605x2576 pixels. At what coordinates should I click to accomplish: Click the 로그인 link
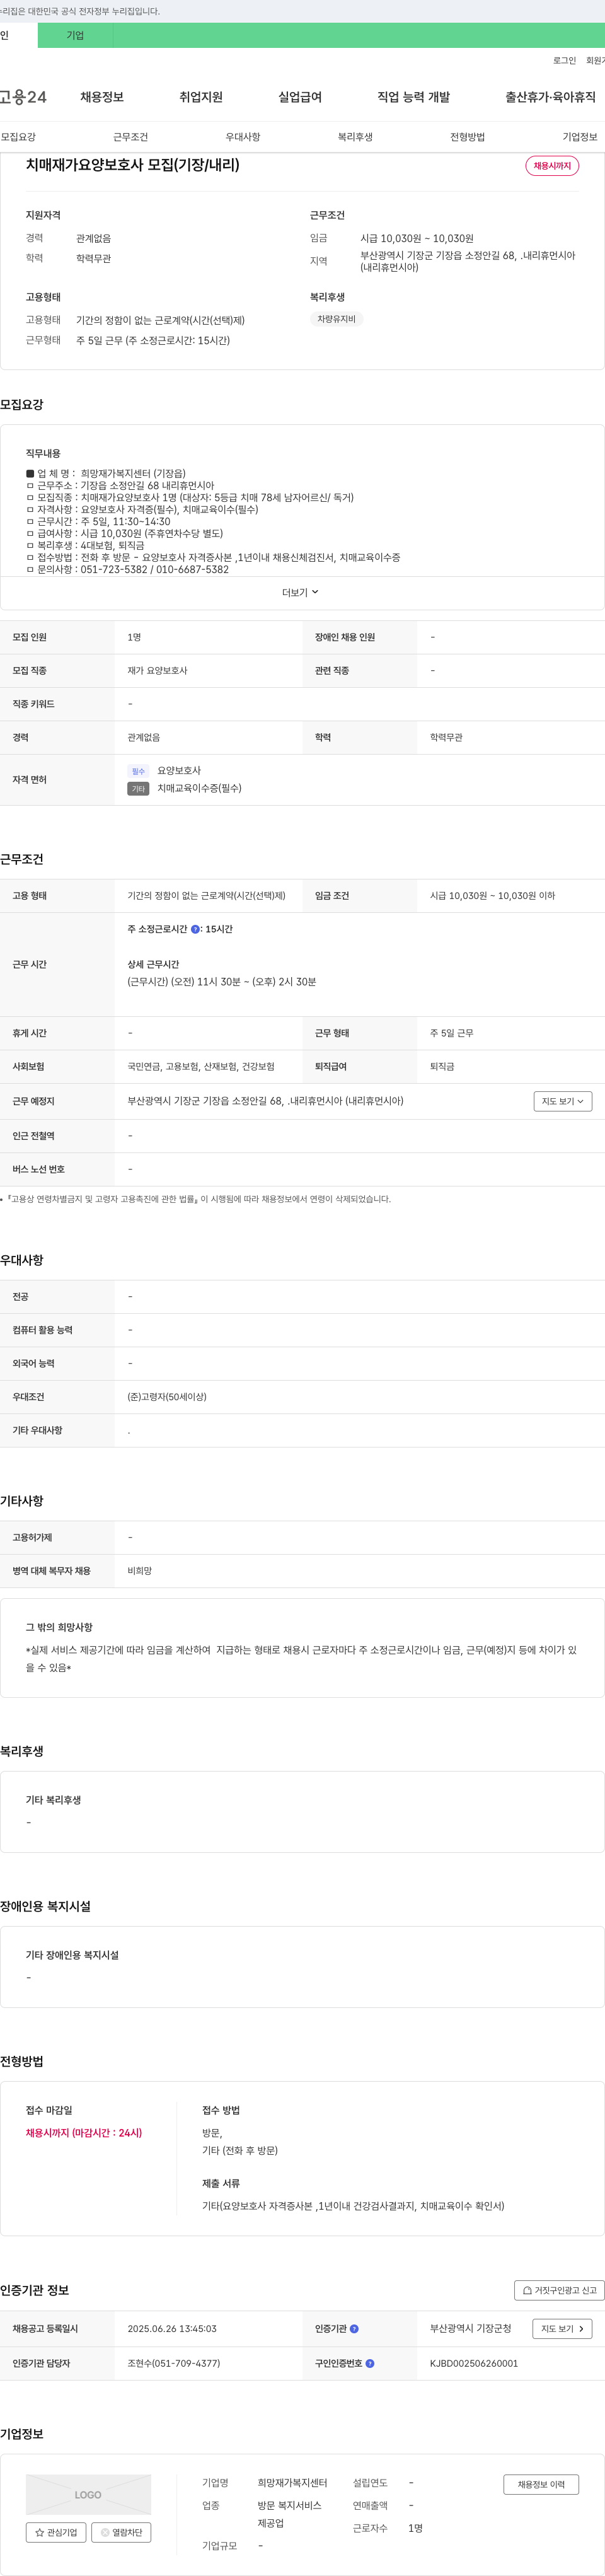[564, 61]
